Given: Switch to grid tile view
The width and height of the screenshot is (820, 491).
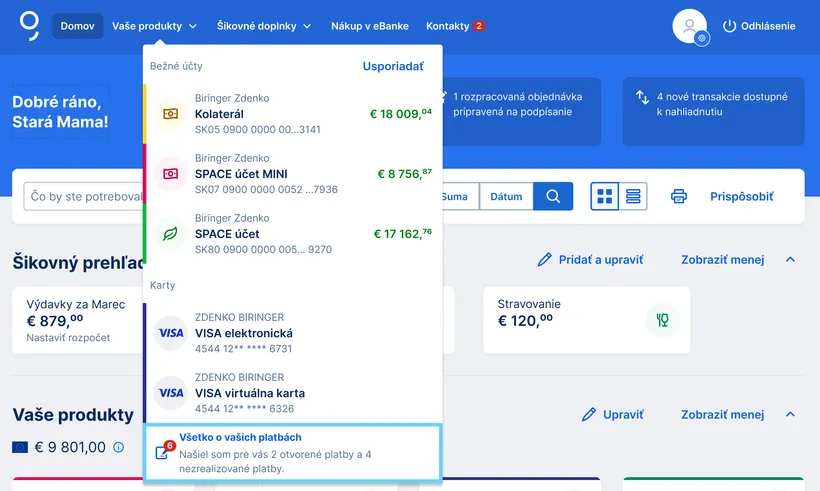Looking at the screenshot, I should (605, 196).
